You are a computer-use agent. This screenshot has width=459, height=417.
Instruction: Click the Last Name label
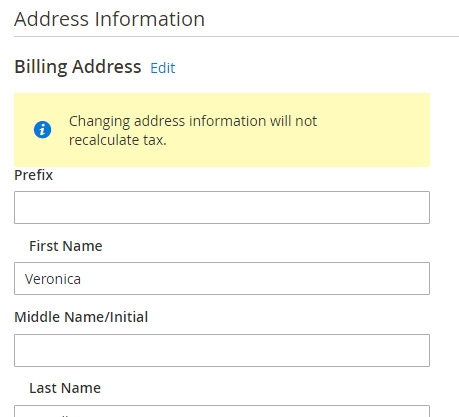coord(65,388)
